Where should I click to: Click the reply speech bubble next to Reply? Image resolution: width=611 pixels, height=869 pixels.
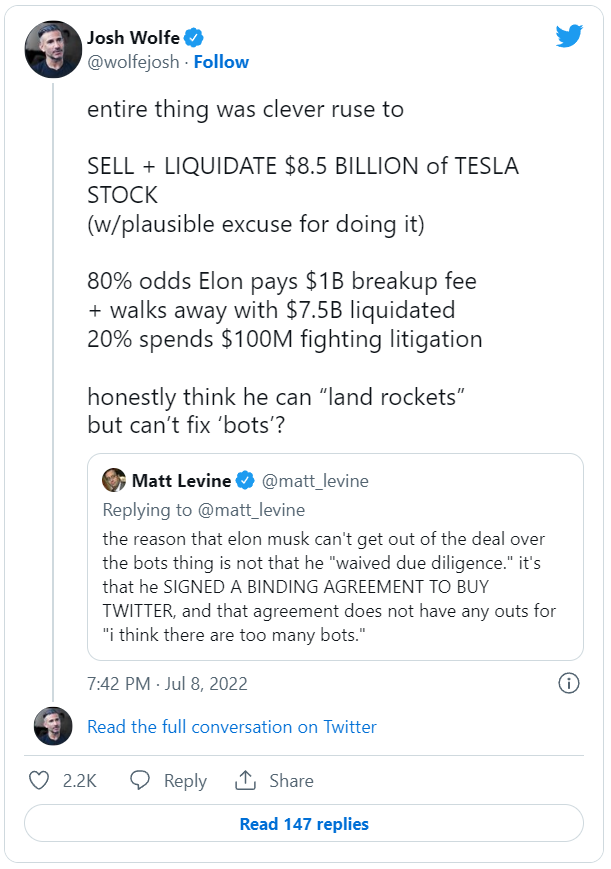(x=140, y=781)
